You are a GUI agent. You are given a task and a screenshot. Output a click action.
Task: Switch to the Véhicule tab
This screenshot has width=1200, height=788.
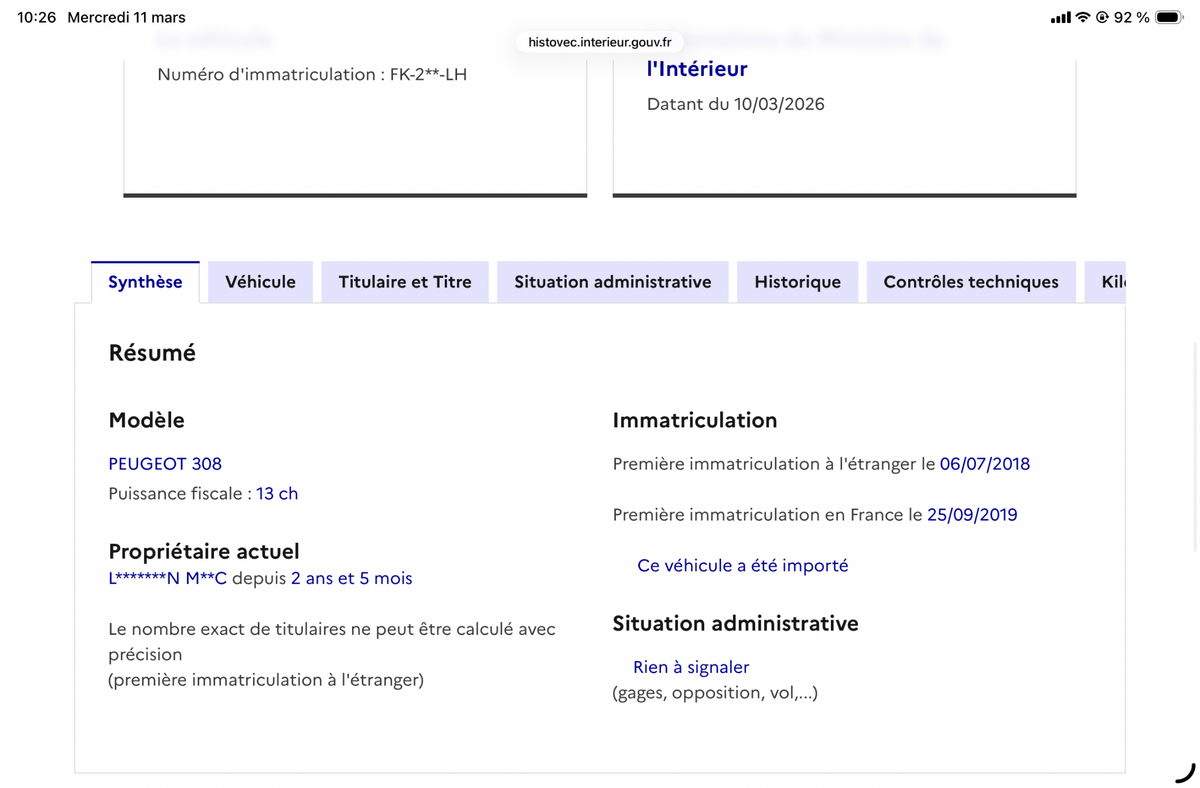pos(260,282)
